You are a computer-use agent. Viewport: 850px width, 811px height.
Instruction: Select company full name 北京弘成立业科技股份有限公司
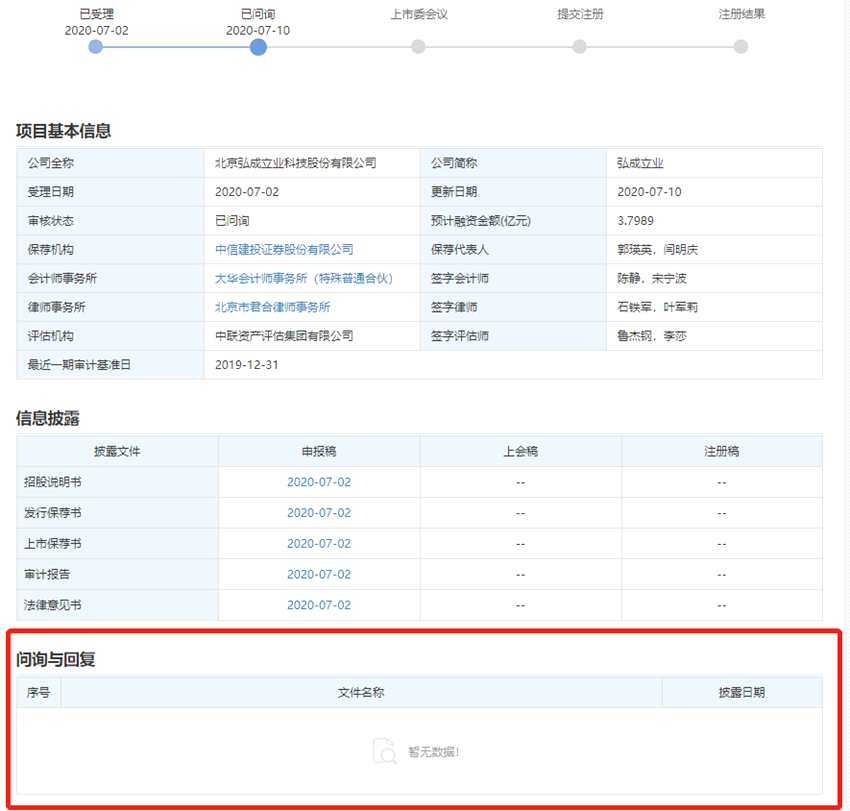coord(295,163)
